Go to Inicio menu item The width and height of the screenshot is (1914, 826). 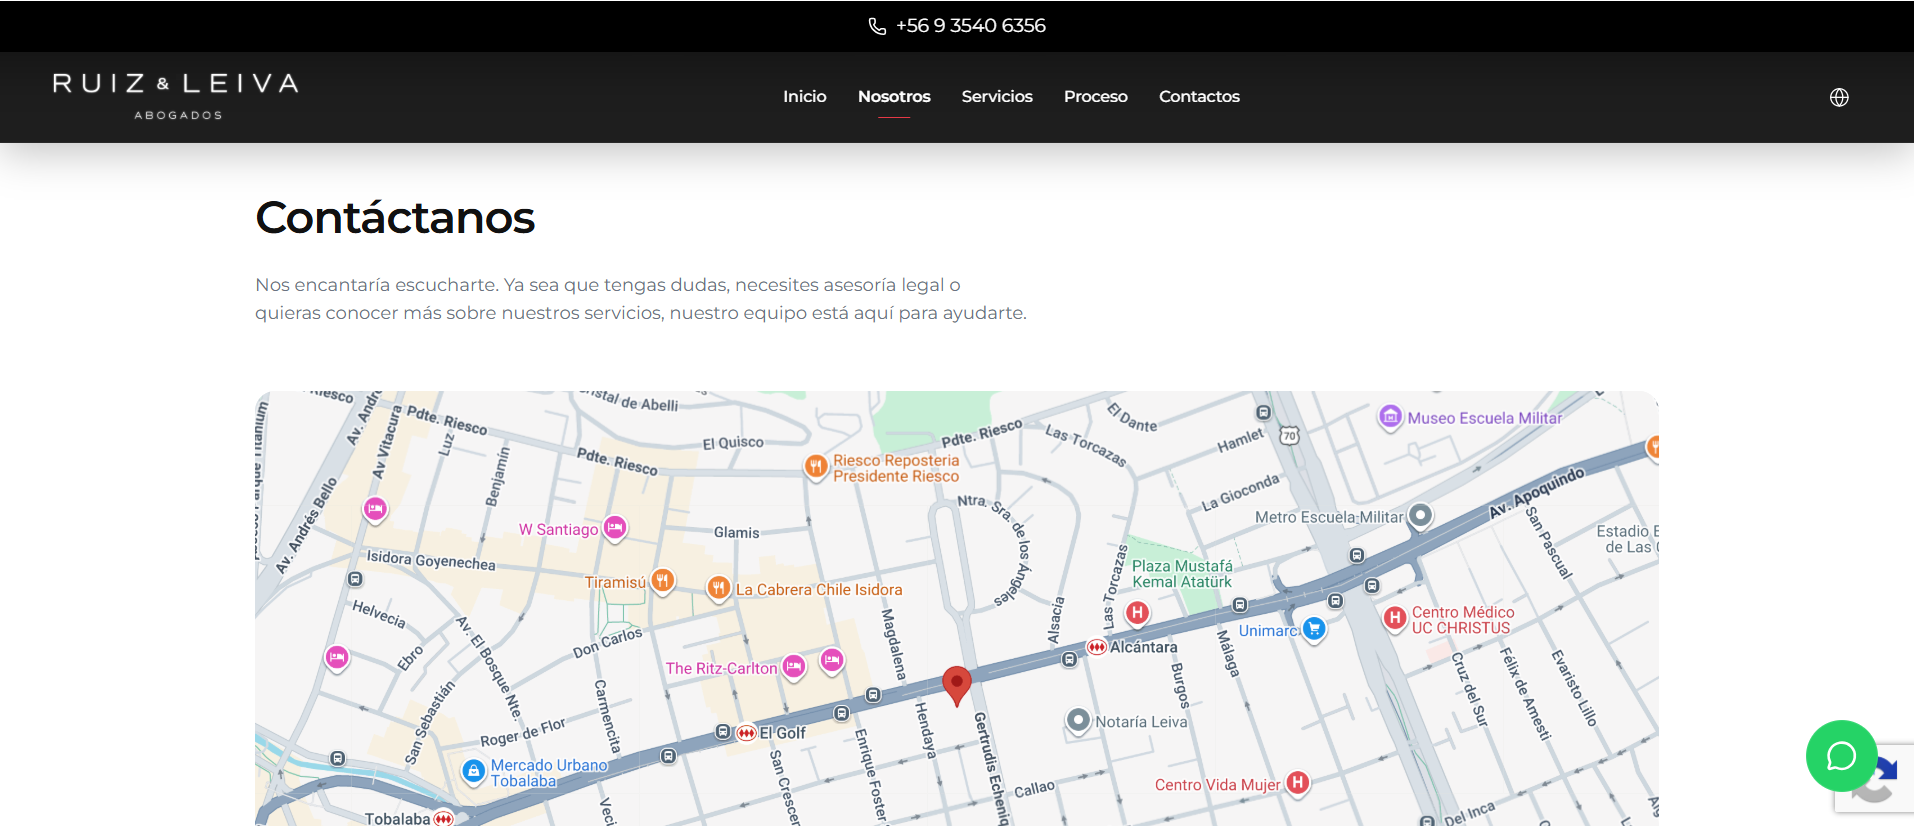pos(804,96)
